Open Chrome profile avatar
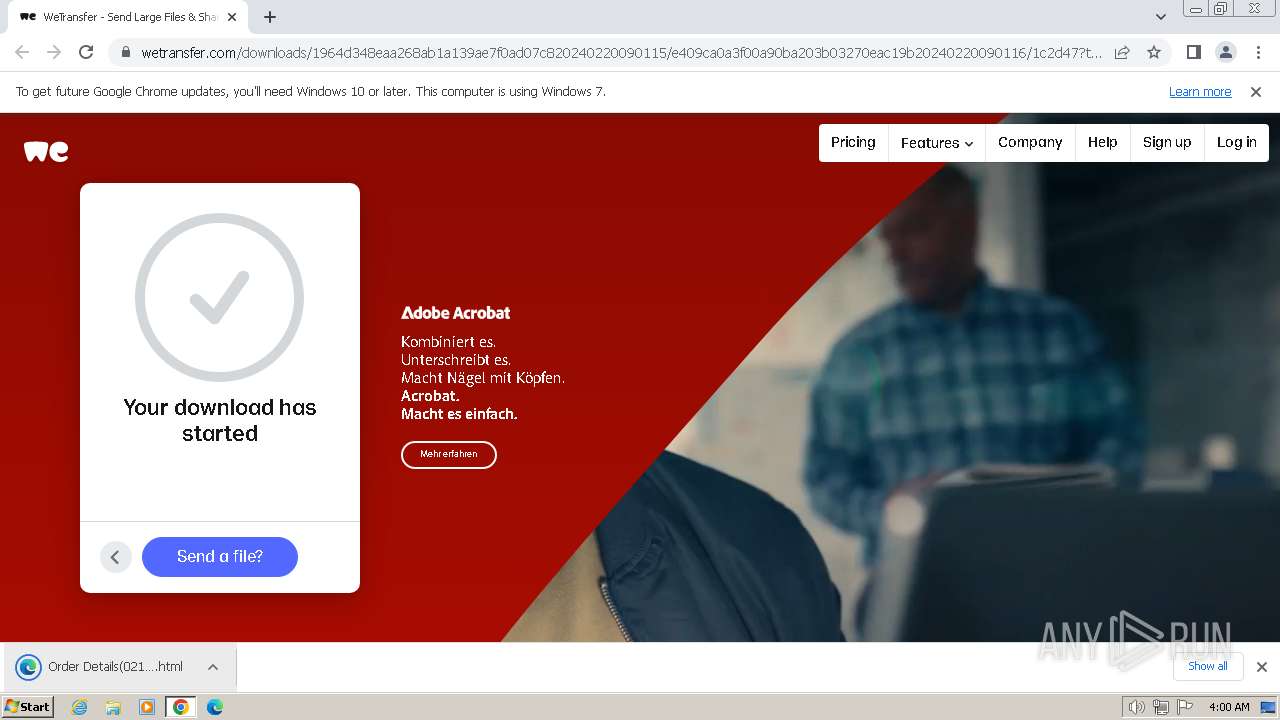Viewport: 1280px width, 720px height. 1226,52
